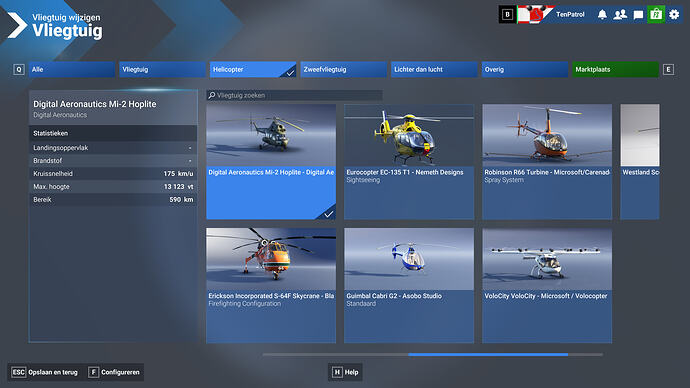Click the Spray System livery label

(504, 180)
